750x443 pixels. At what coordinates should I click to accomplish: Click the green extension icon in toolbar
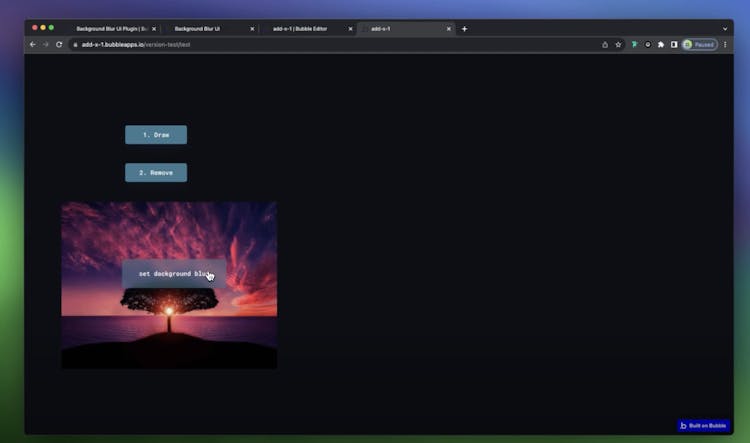pyautogui.click(x=634, y=44)
